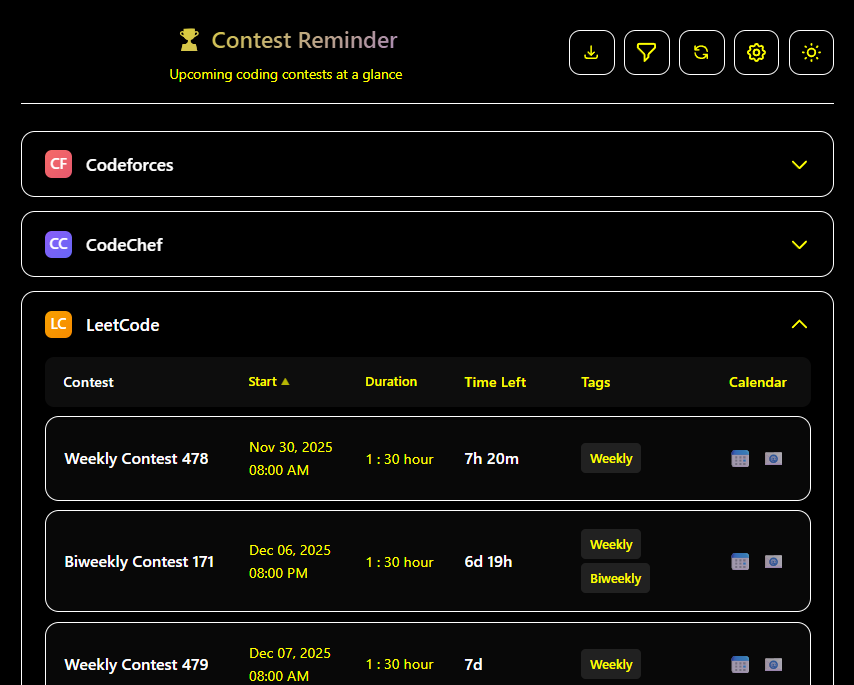The width and height of the screenshot is (854, 685).
Task: Toggle the Weekly tag on Weekly Contest 478
Action: 610,458
